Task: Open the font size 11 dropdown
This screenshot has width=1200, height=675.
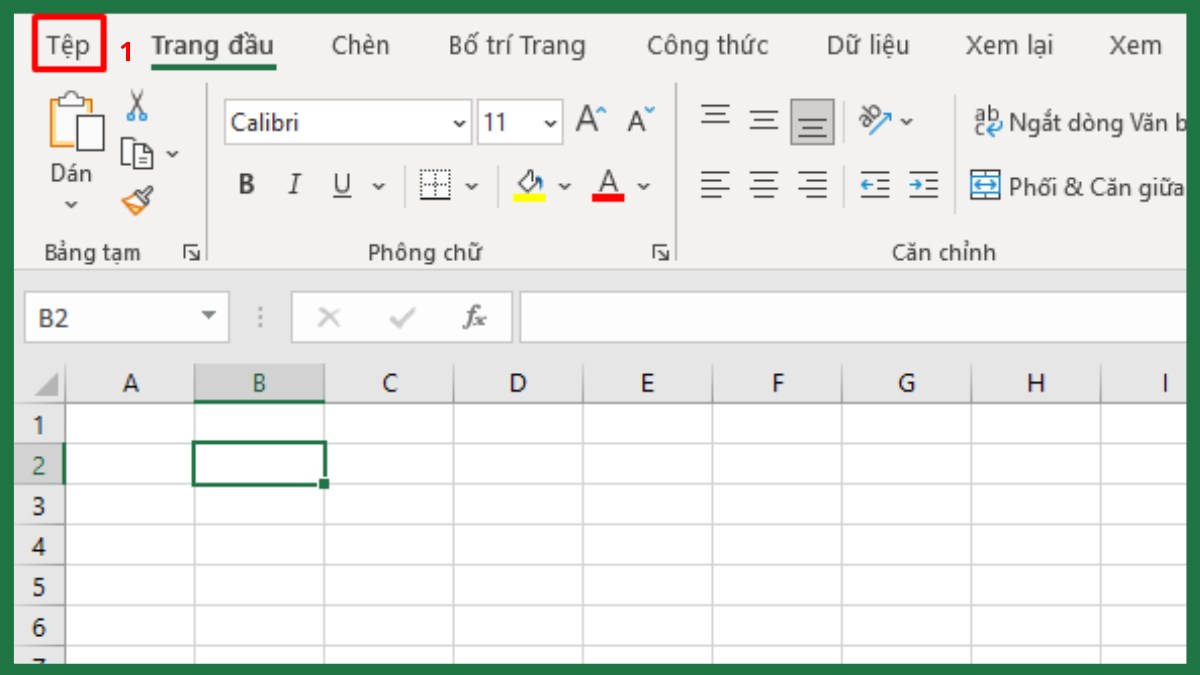Action: coord(549,122)
